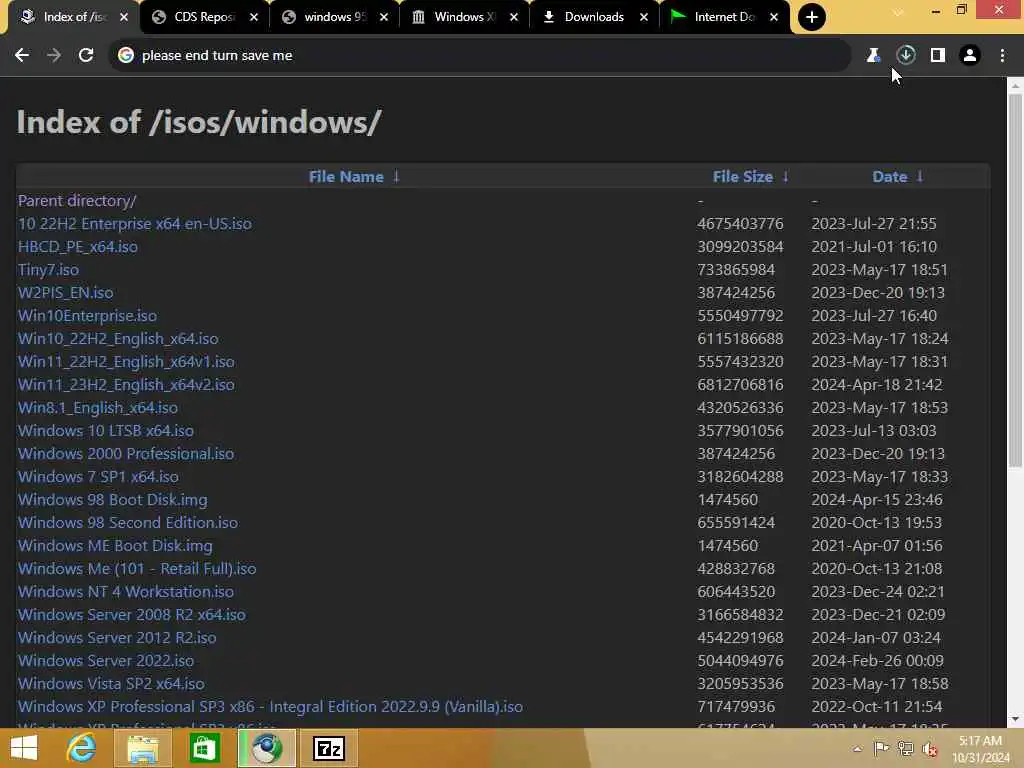Click the Win10Enterprise.iso link
The height and width of the screenshot is (768, 1024).
coord(88,315)
